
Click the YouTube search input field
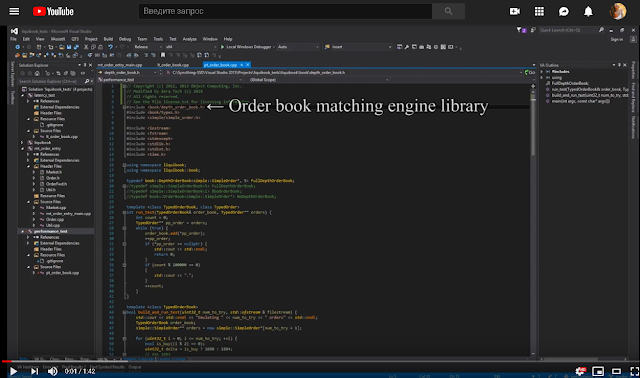pos(285,11)
